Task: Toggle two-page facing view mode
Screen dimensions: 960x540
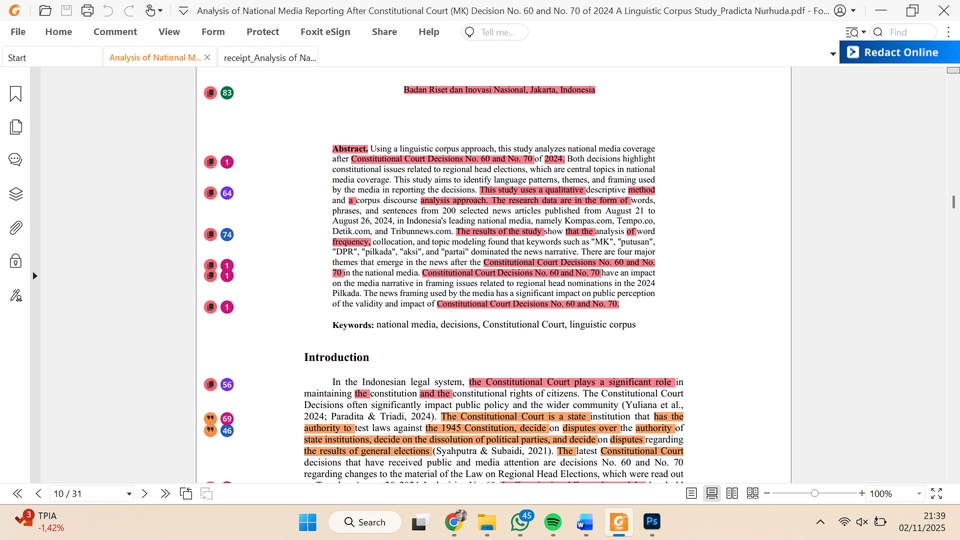Action: (x=732, y=494)
